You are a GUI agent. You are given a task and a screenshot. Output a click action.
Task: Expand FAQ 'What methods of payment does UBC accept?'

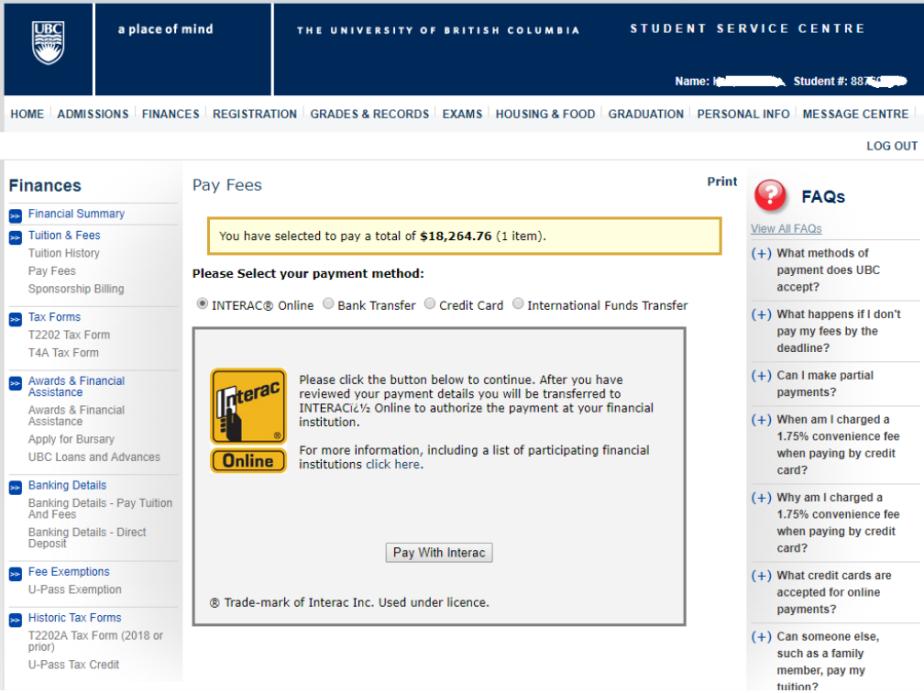tap(761, 253)
